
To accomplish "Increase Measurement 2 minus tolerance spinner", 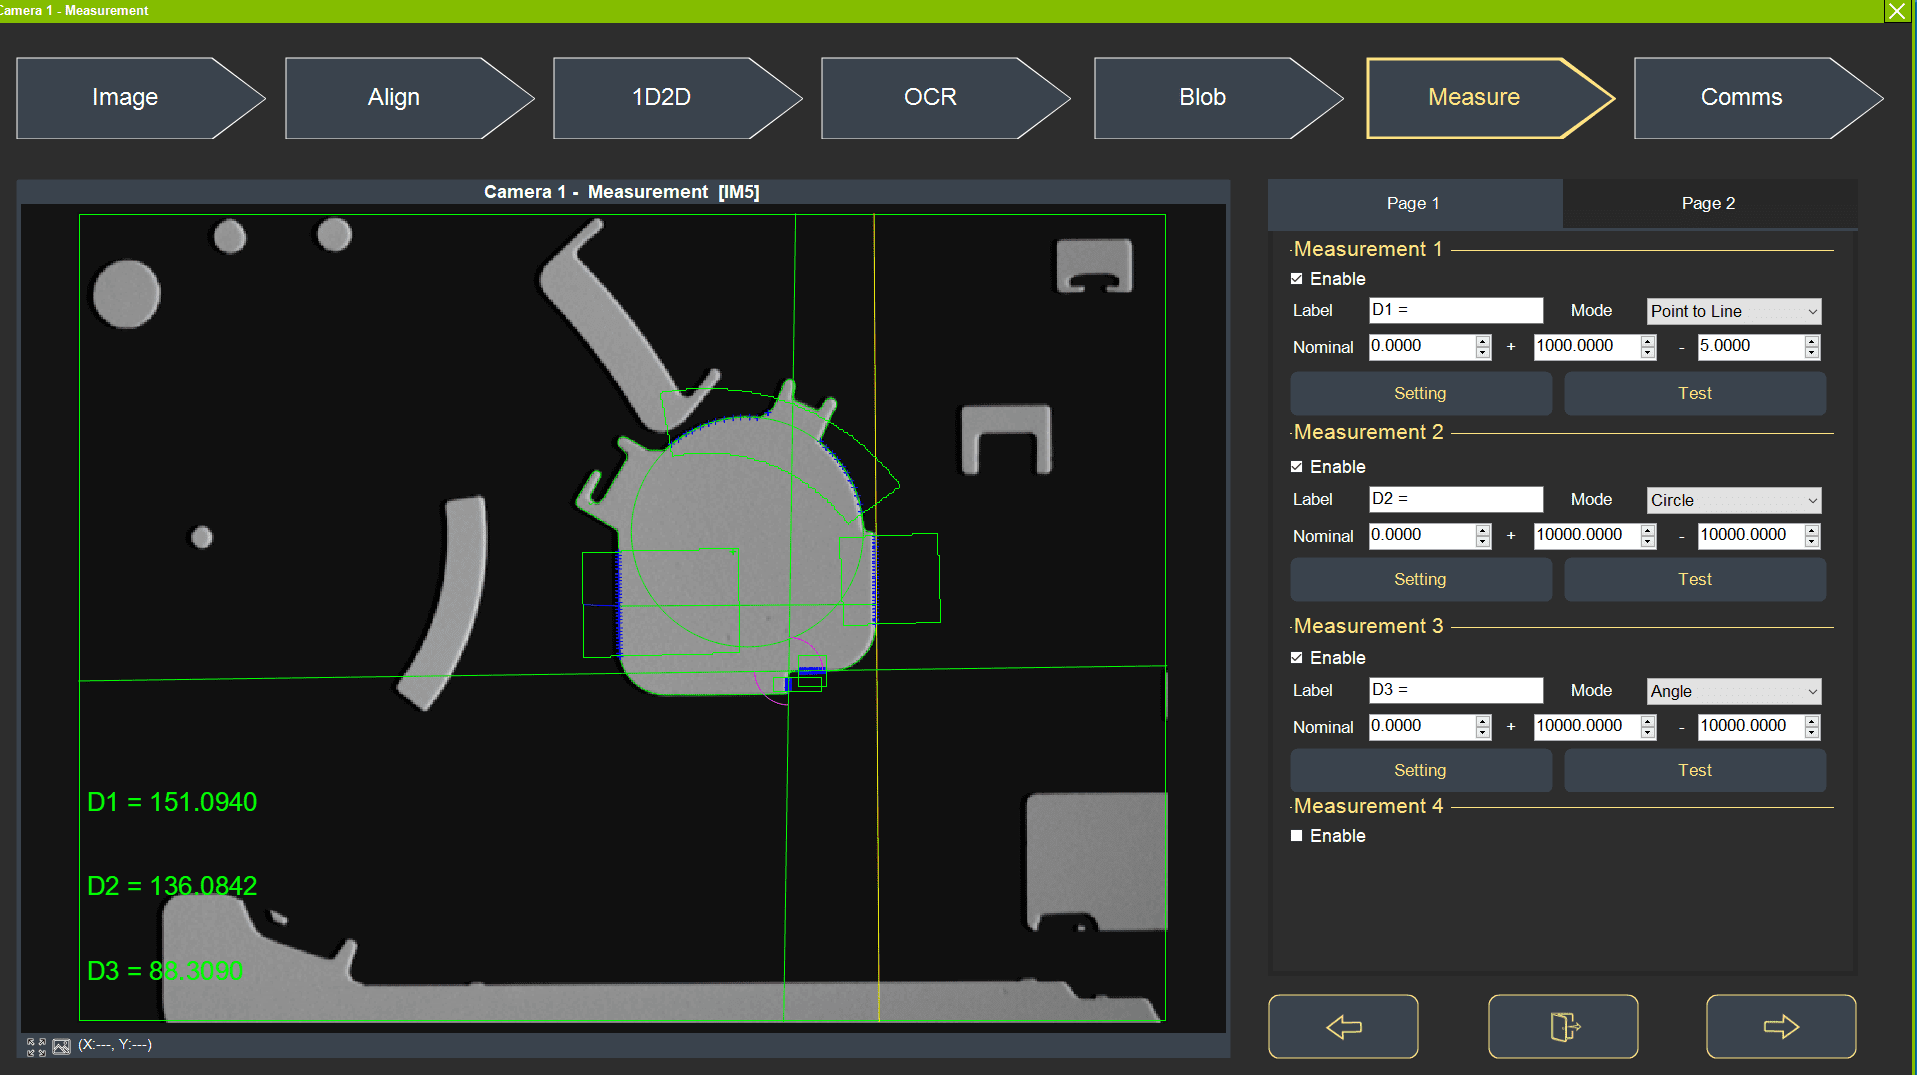I will [x=1812, y=530].
